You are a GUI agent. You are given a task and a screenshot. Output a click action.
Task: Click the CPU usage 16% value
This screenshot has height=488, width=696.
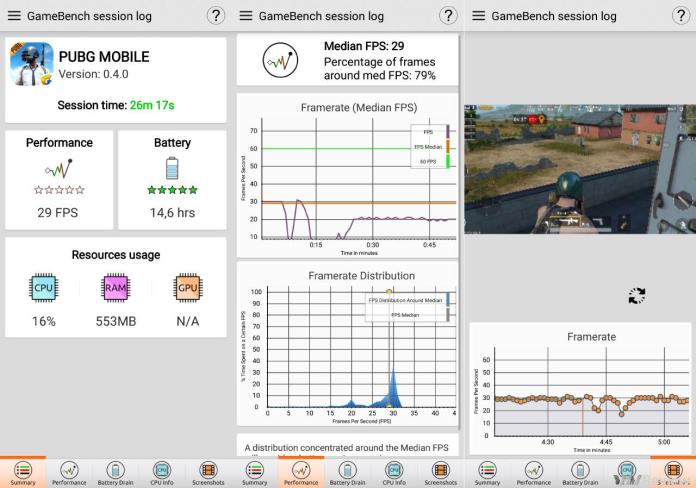(44, 321)
